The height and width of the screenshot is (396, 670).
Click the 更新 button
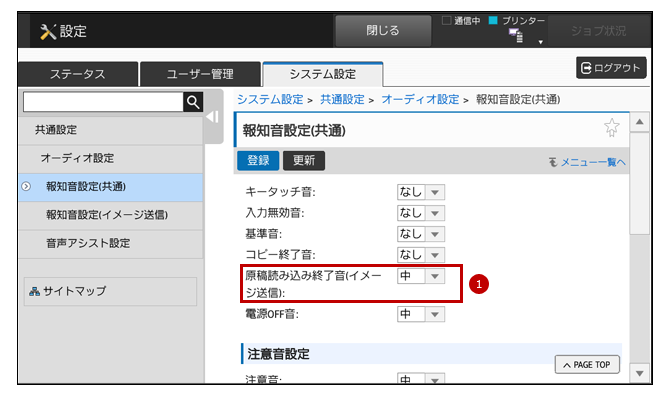click(x=304, y=161)
